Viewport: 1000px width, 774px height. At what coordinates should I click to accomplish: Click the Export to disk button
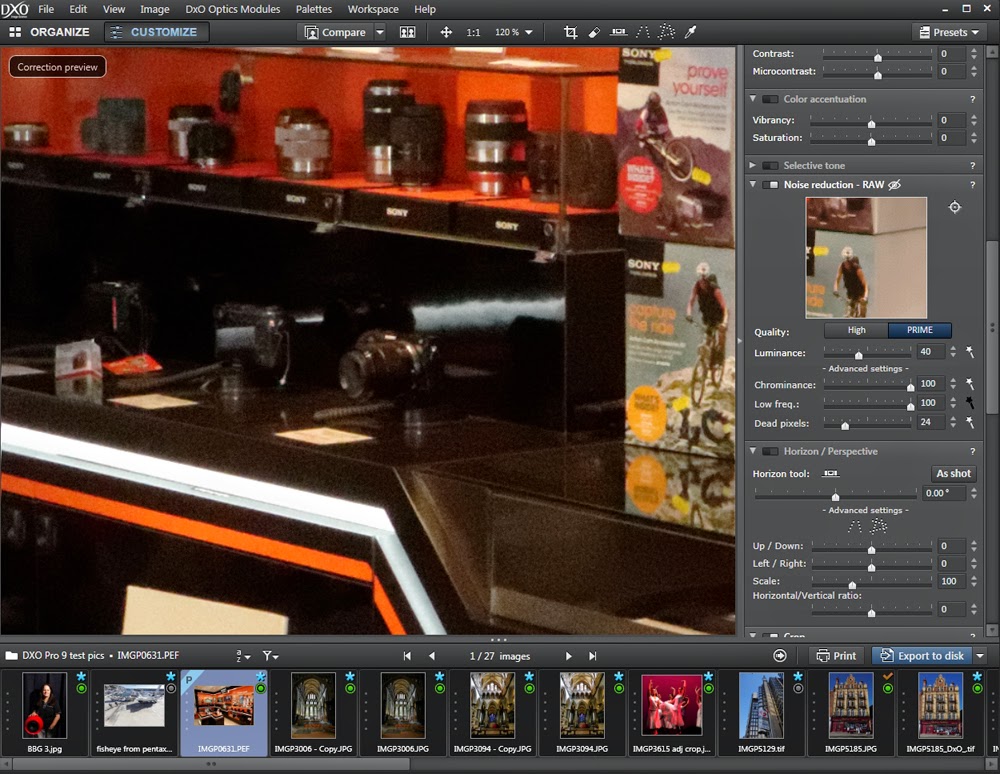coord(922,655)
